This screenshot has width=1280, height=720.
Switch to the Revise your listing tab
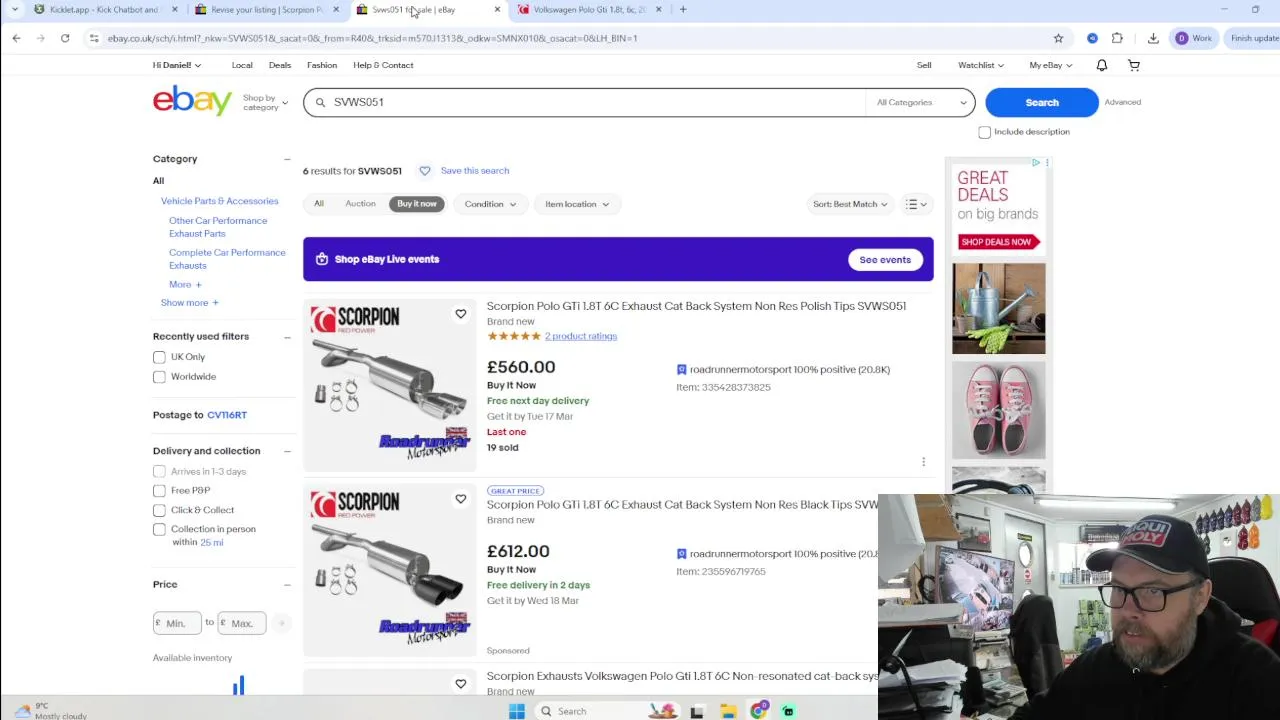click(267, 10)
